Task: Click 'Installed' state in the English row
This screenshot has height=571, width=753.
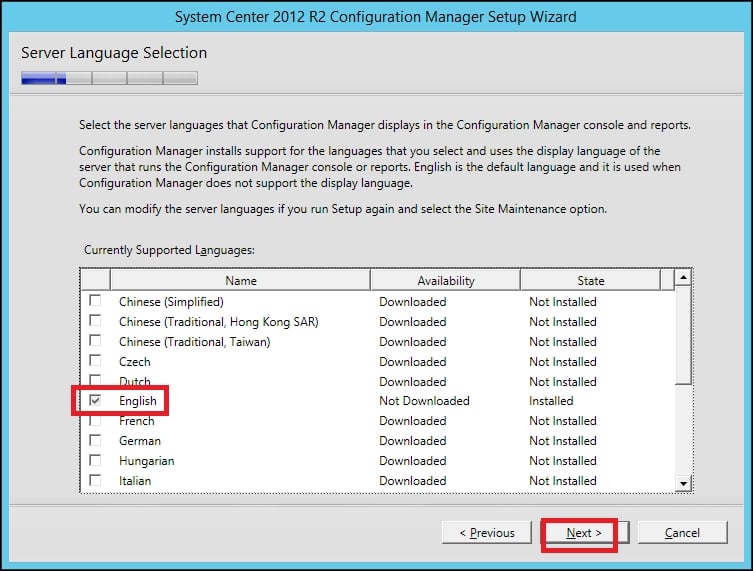Action: [551, 401]
